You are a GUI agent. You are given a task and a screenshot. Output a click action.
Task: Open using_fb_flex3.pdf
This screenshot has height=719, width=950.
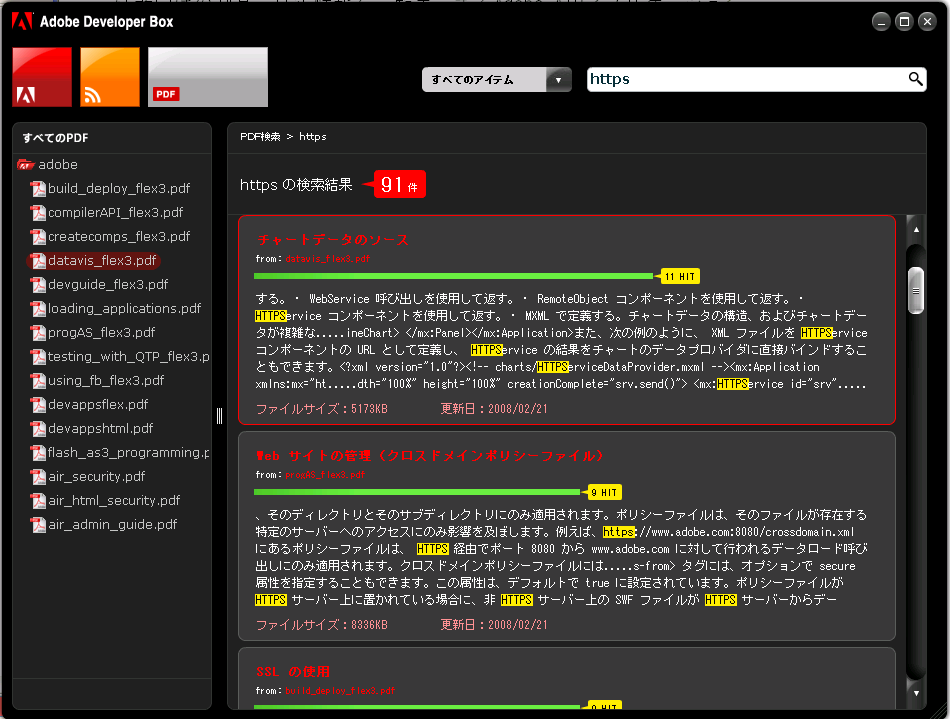click(x=106, y=380)
